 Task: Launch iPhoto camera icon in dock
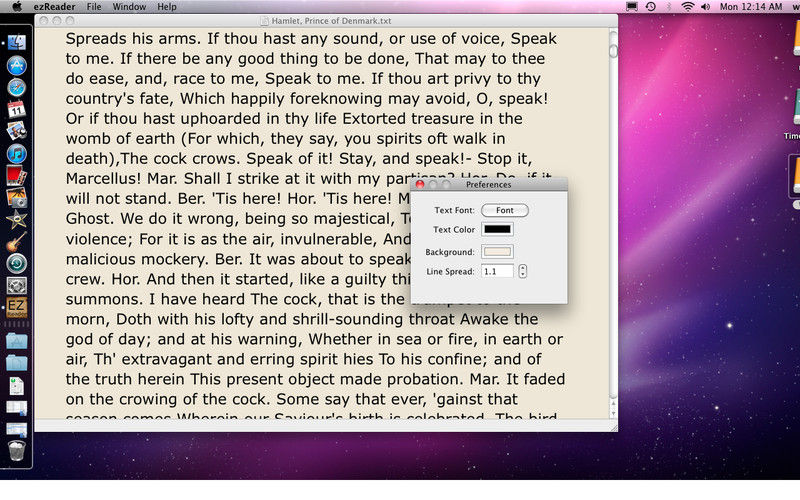point(16,197)
